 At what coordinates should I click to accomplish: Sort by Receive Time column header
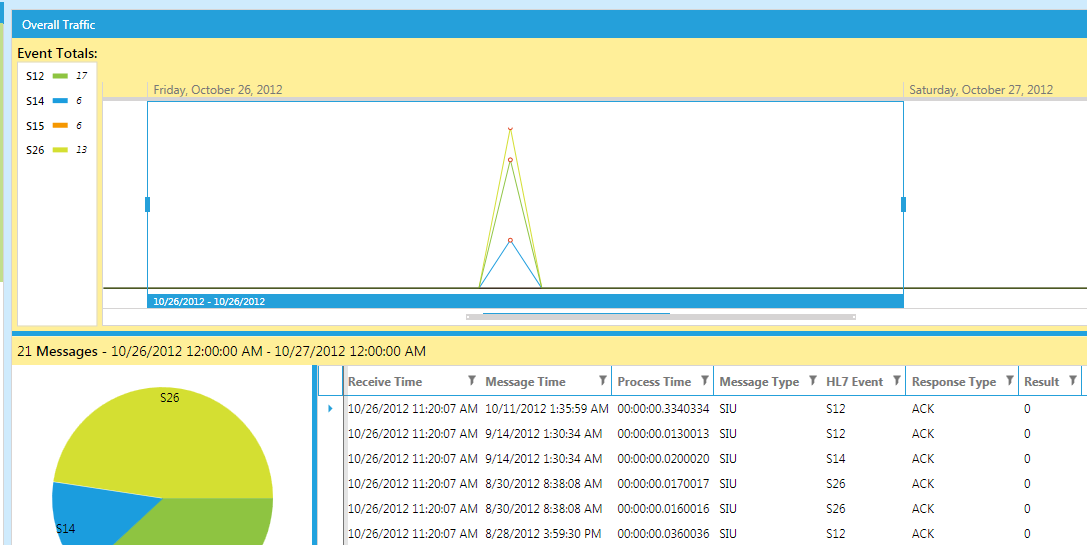[x=385, y=381]
